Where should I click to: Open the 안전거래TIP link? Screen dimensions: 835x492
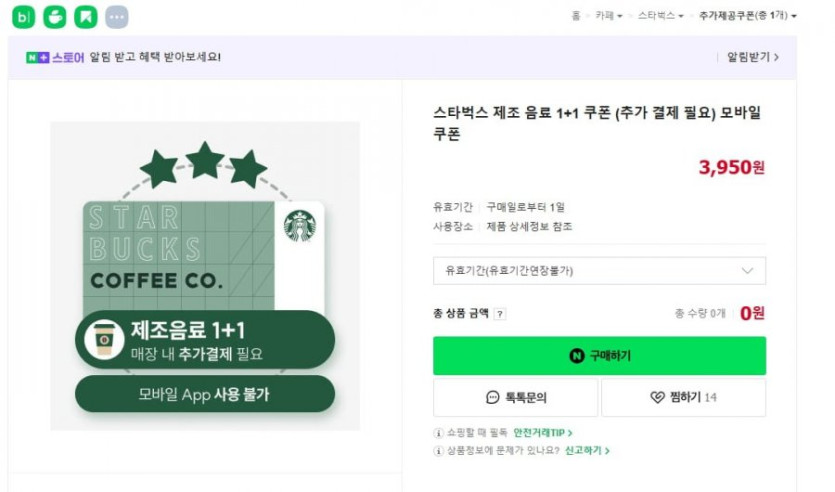coord(542,433)
